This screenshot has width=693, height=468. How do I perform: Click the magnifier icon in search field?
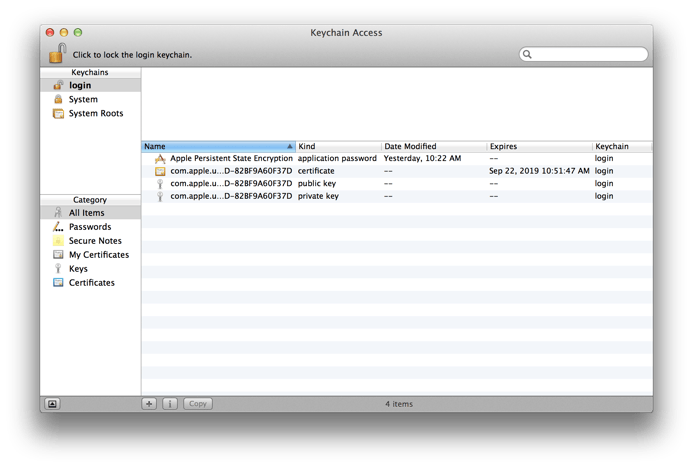click(527, 54)
